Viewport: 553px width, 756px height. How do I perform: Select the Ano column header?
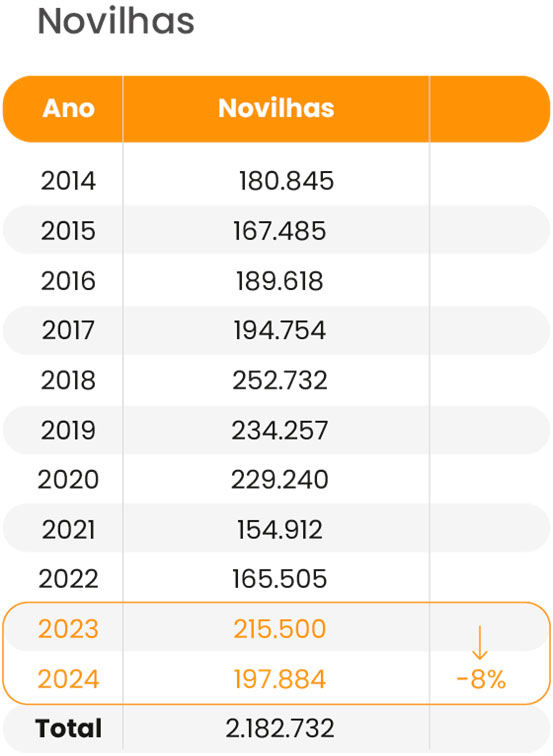click(68, 108)
